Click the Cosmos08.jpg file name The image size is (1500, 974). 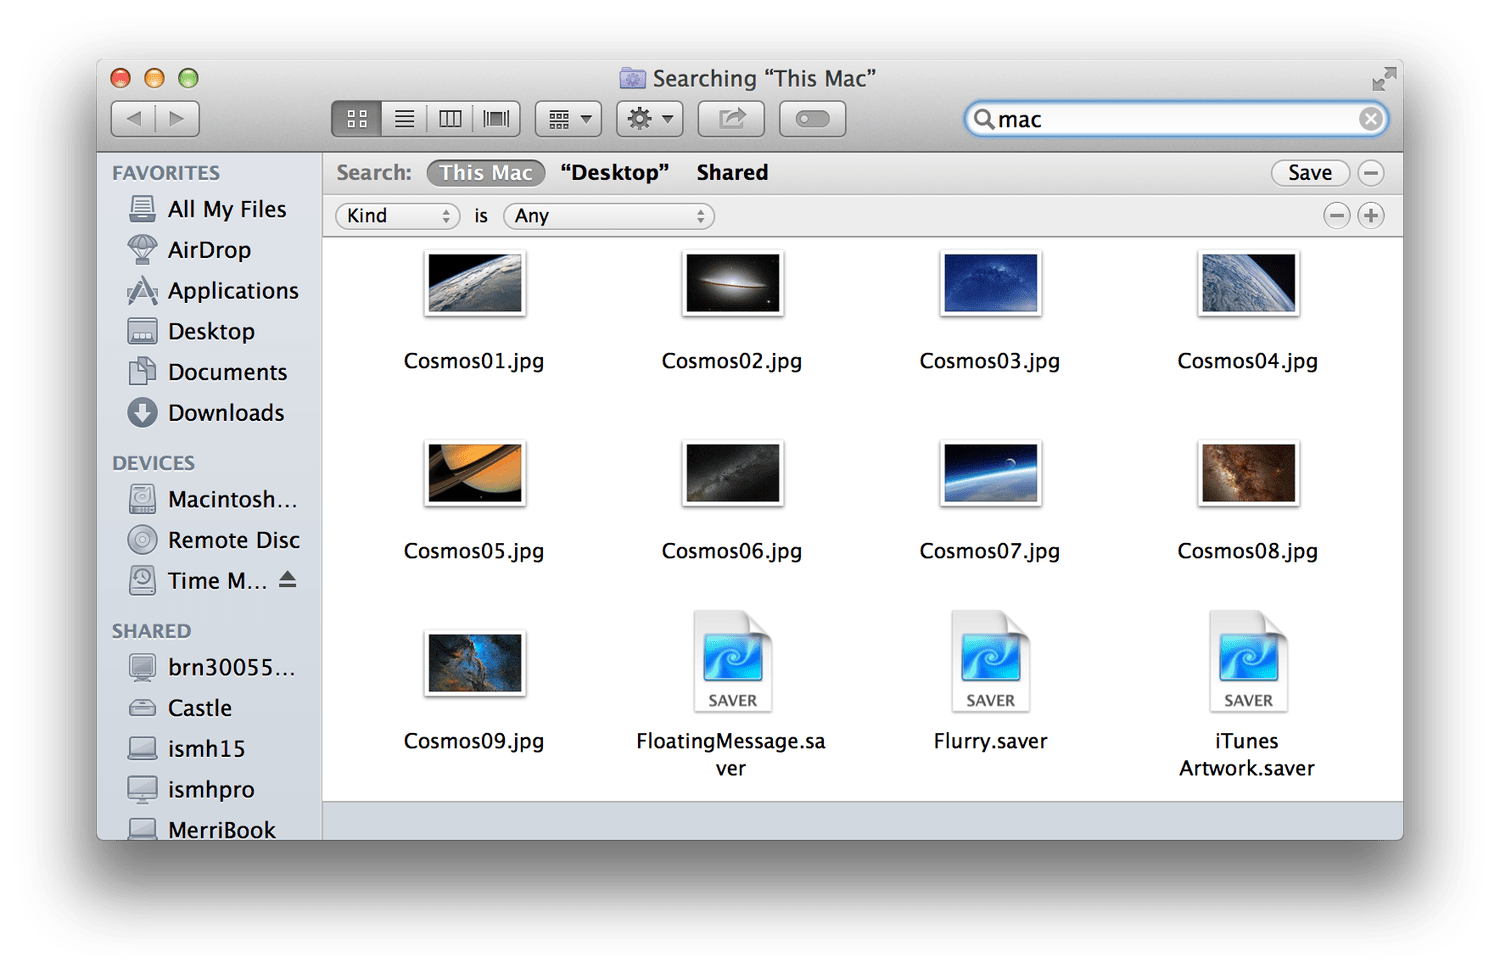tap(1247, 551)
